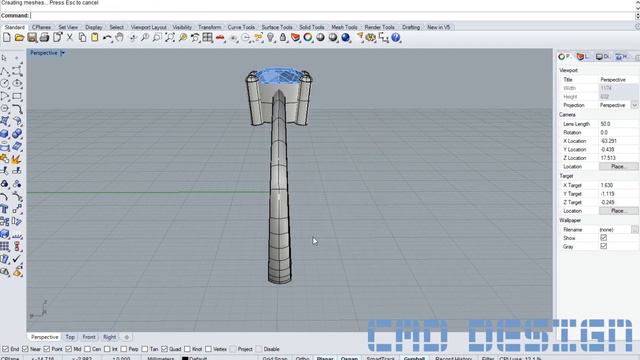Switch to the Front viewport tab

tap(89, 337)
